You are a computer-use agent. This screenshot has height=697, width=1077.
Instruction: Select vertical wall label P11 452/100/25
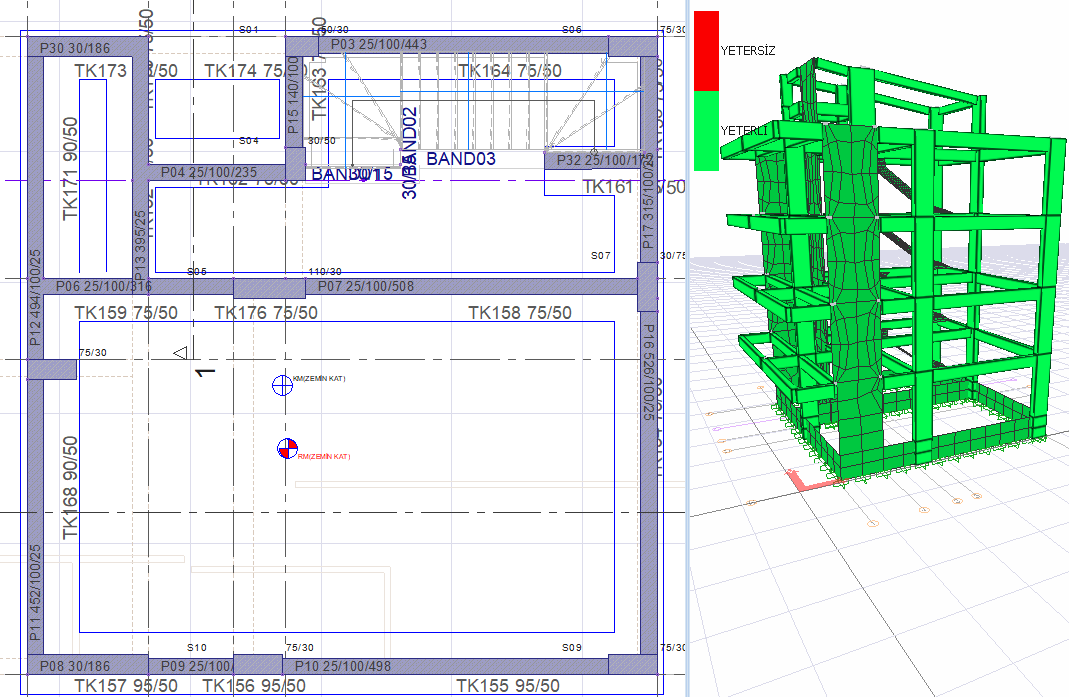(35, 593)
